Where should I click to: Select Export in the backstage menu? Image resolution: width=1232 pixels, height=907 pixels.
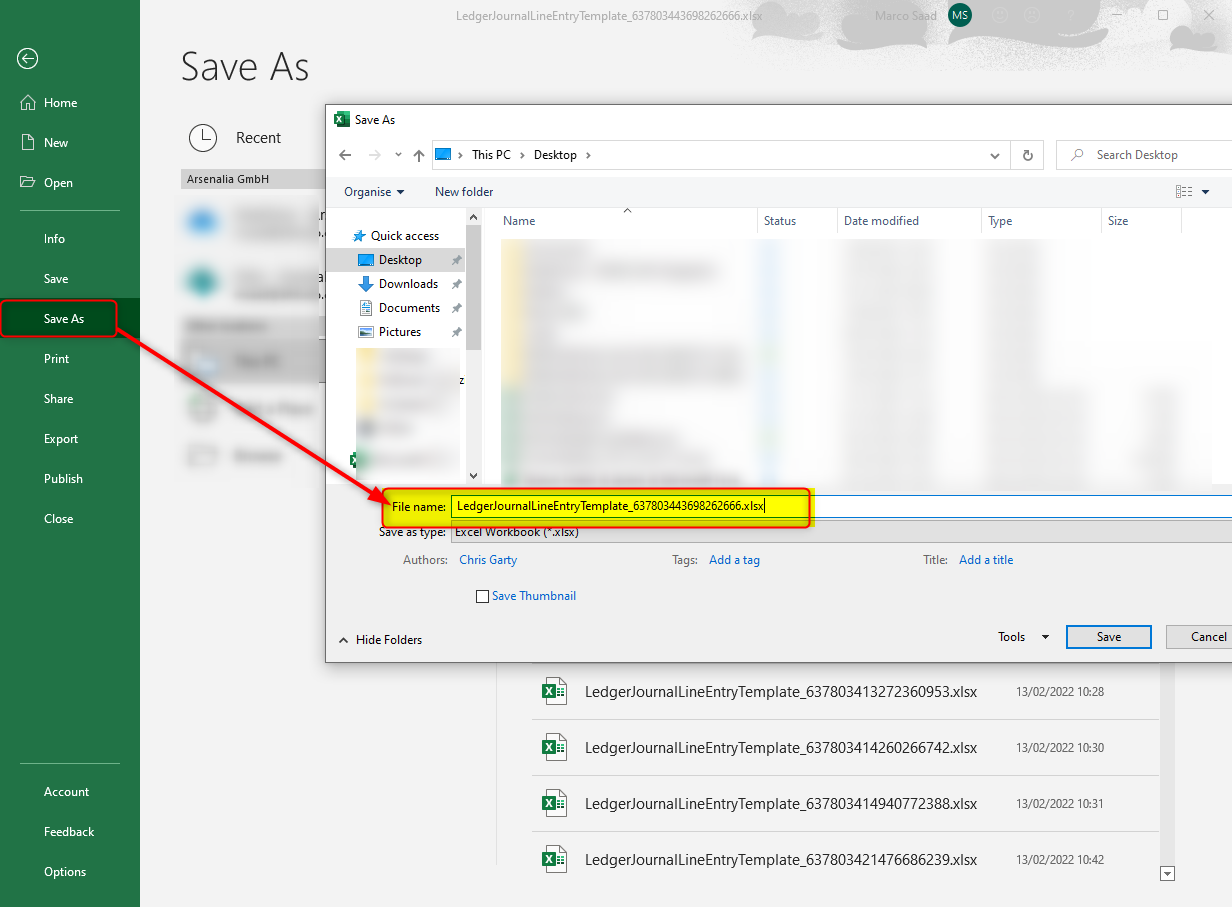(61, 438)
